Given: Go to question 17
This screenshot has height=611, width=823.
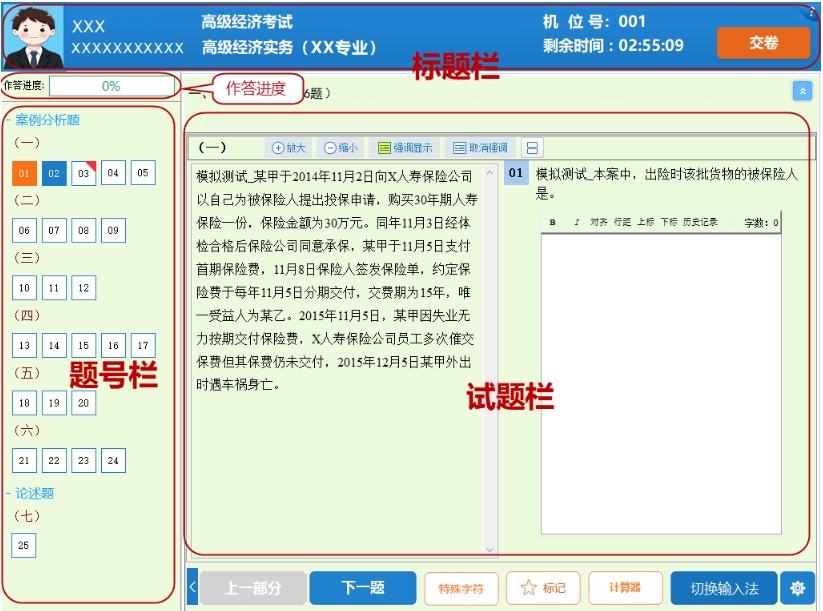Looking at the screenshot, I should pyautogui.click(x=143, y=345).
